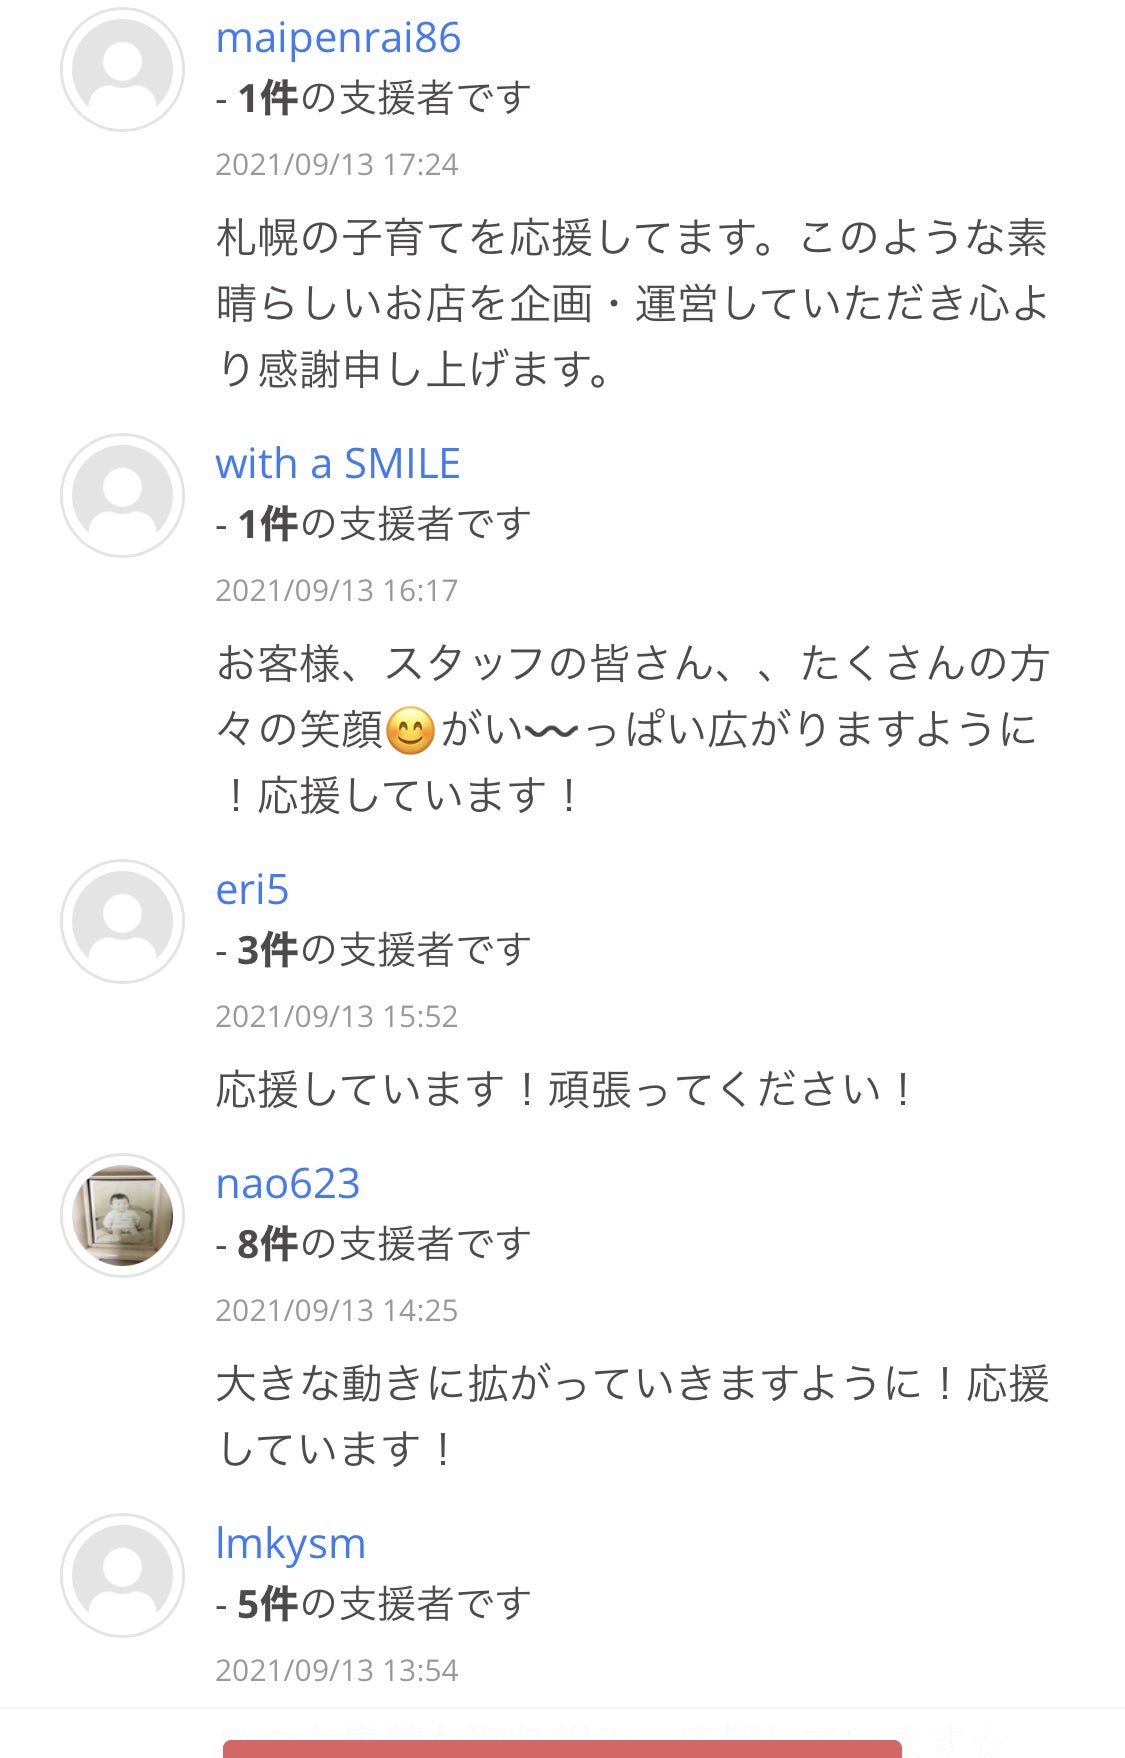The image size is (1125, 1758).
Task: Click timestamp 2021/09/13 14:25
Action: click(x=336, y=1310)
